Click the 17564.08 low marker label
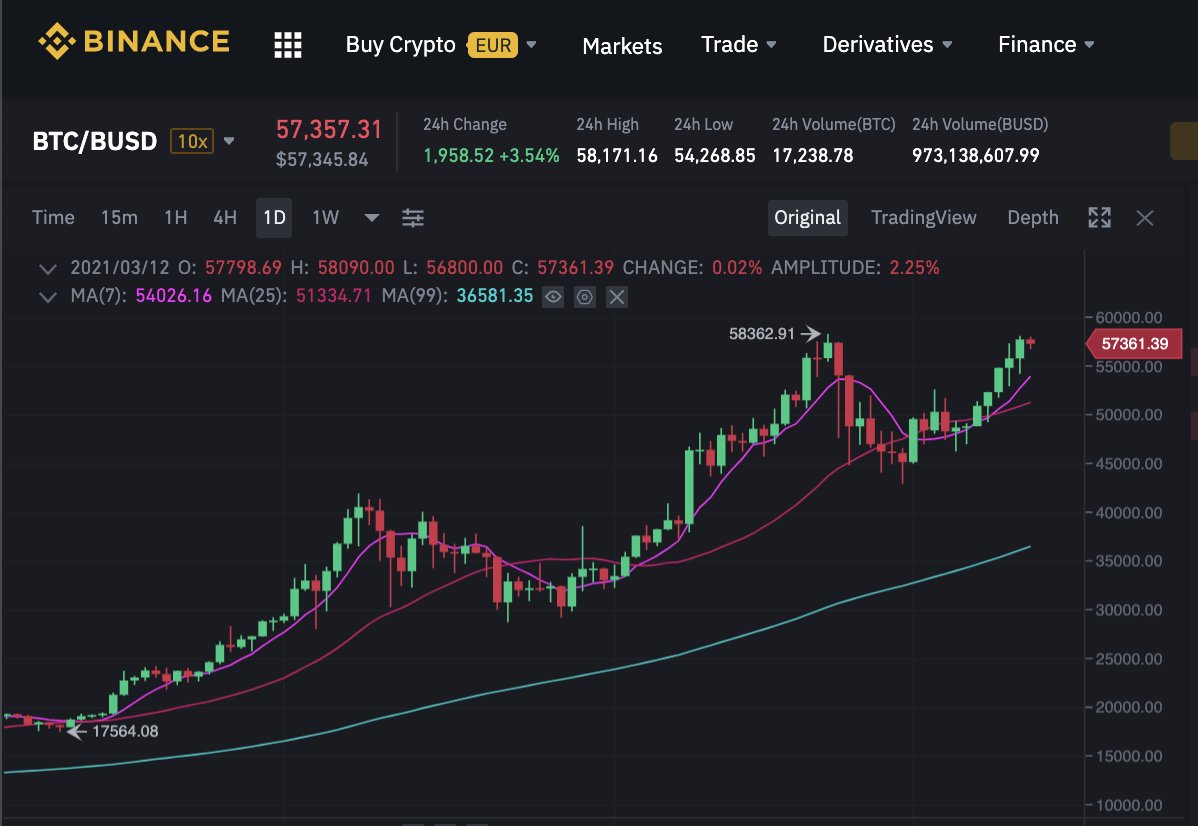The height and width of the screenshot is (826, 1198). tap(125, 731)
